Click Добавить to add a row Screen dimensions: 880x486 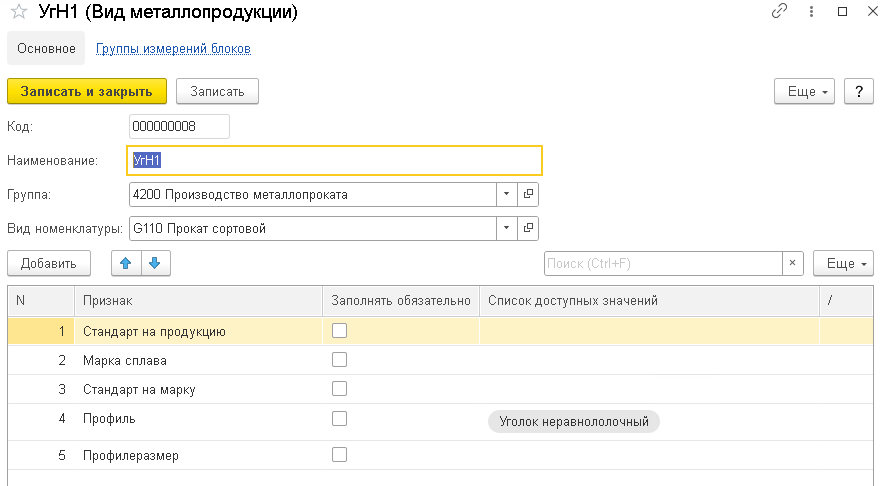pyautogui.click(x=49, y=263)
